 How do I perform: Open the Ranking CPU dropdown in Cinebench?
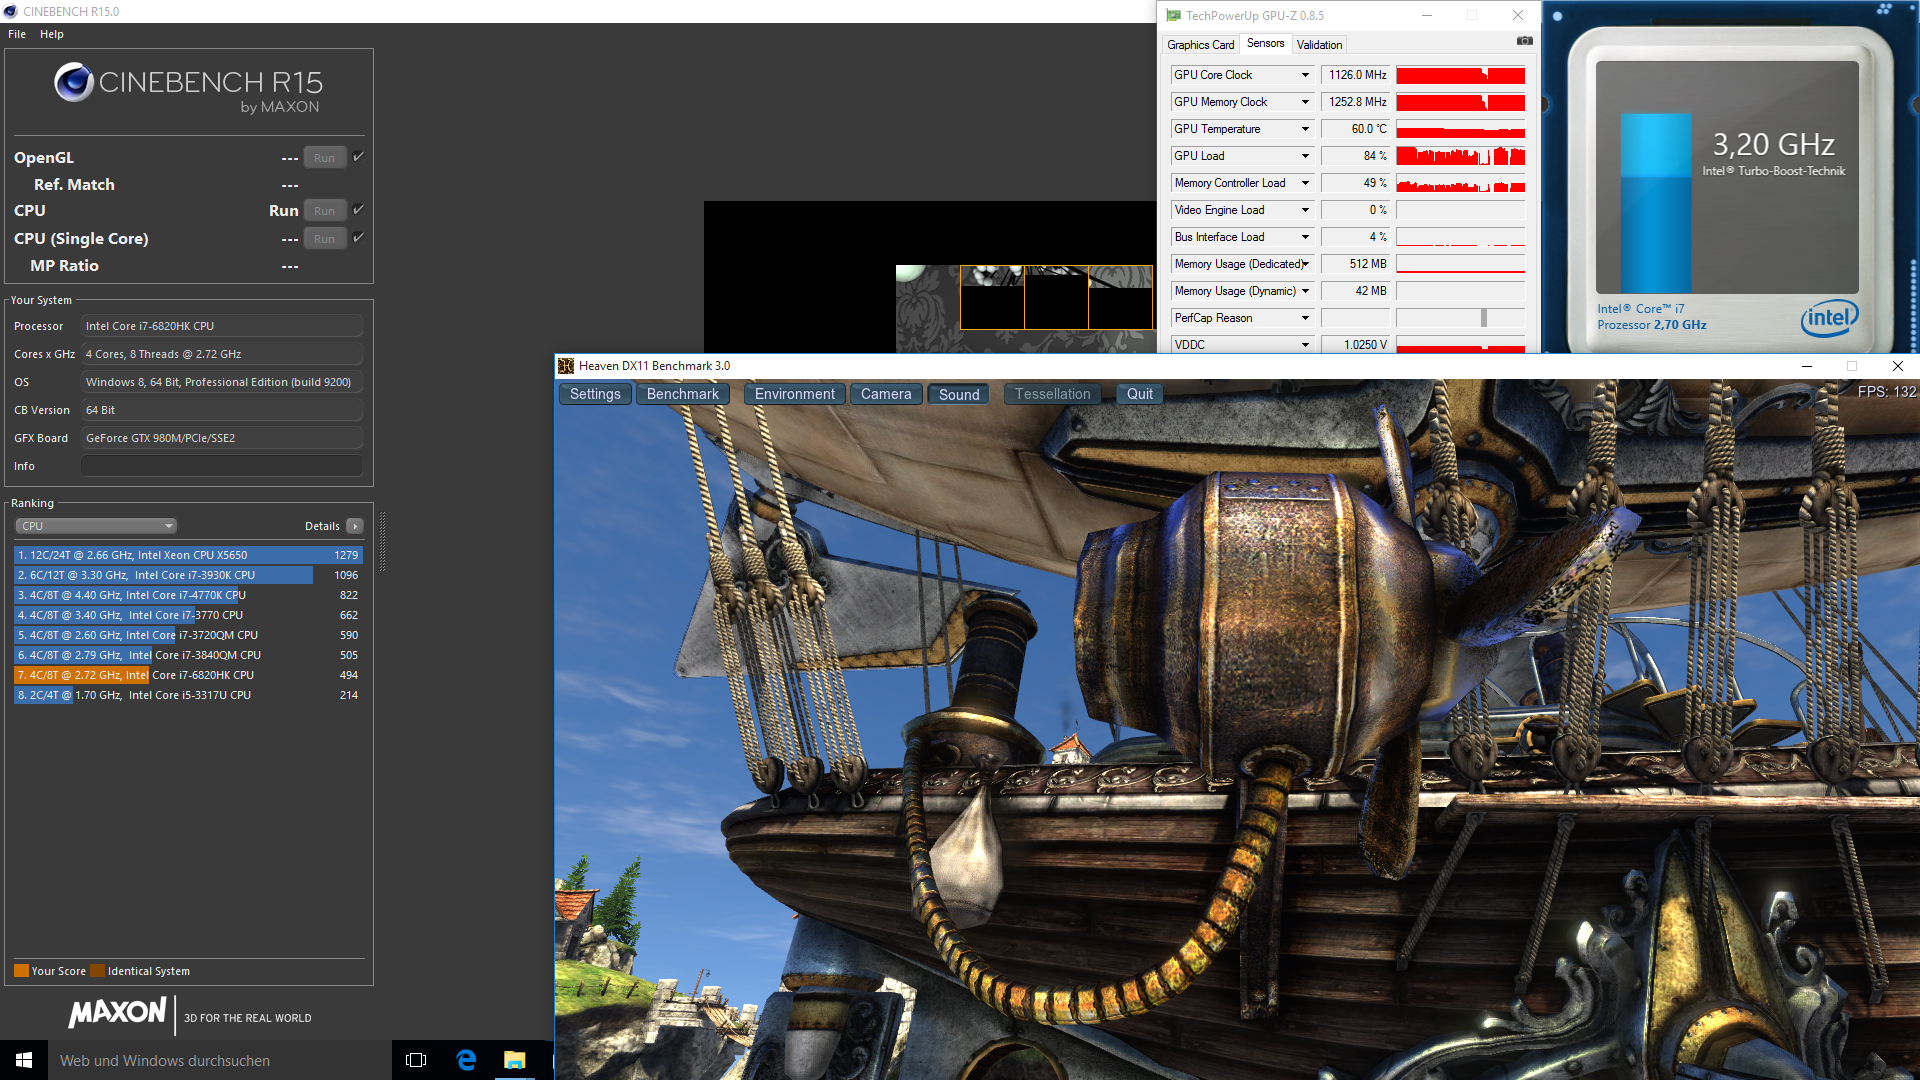(96, 526)
